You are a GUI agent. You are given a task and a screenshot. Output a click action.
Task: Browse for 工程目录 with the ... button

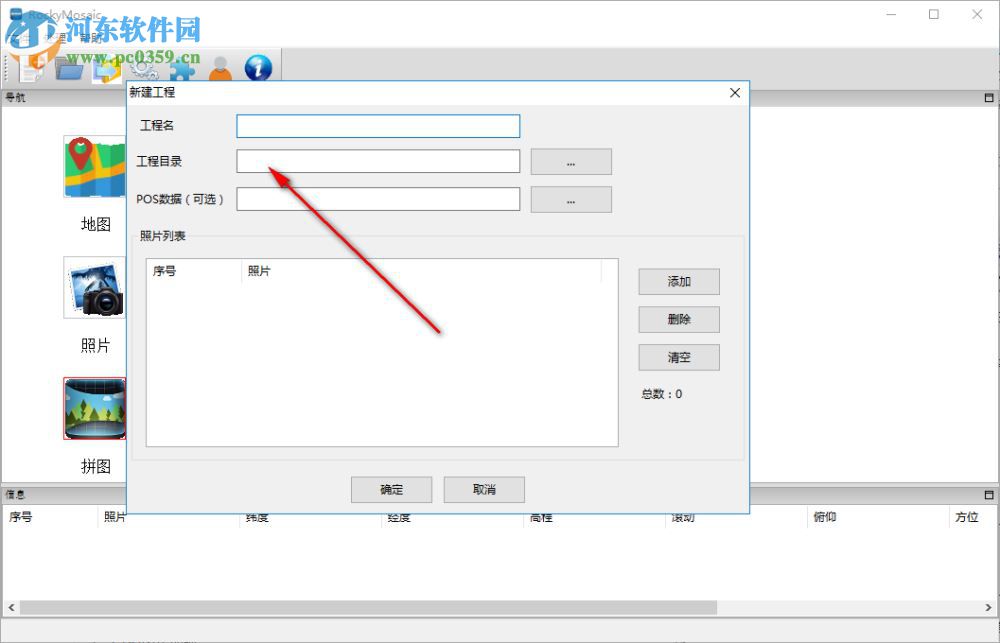(570, 161)
